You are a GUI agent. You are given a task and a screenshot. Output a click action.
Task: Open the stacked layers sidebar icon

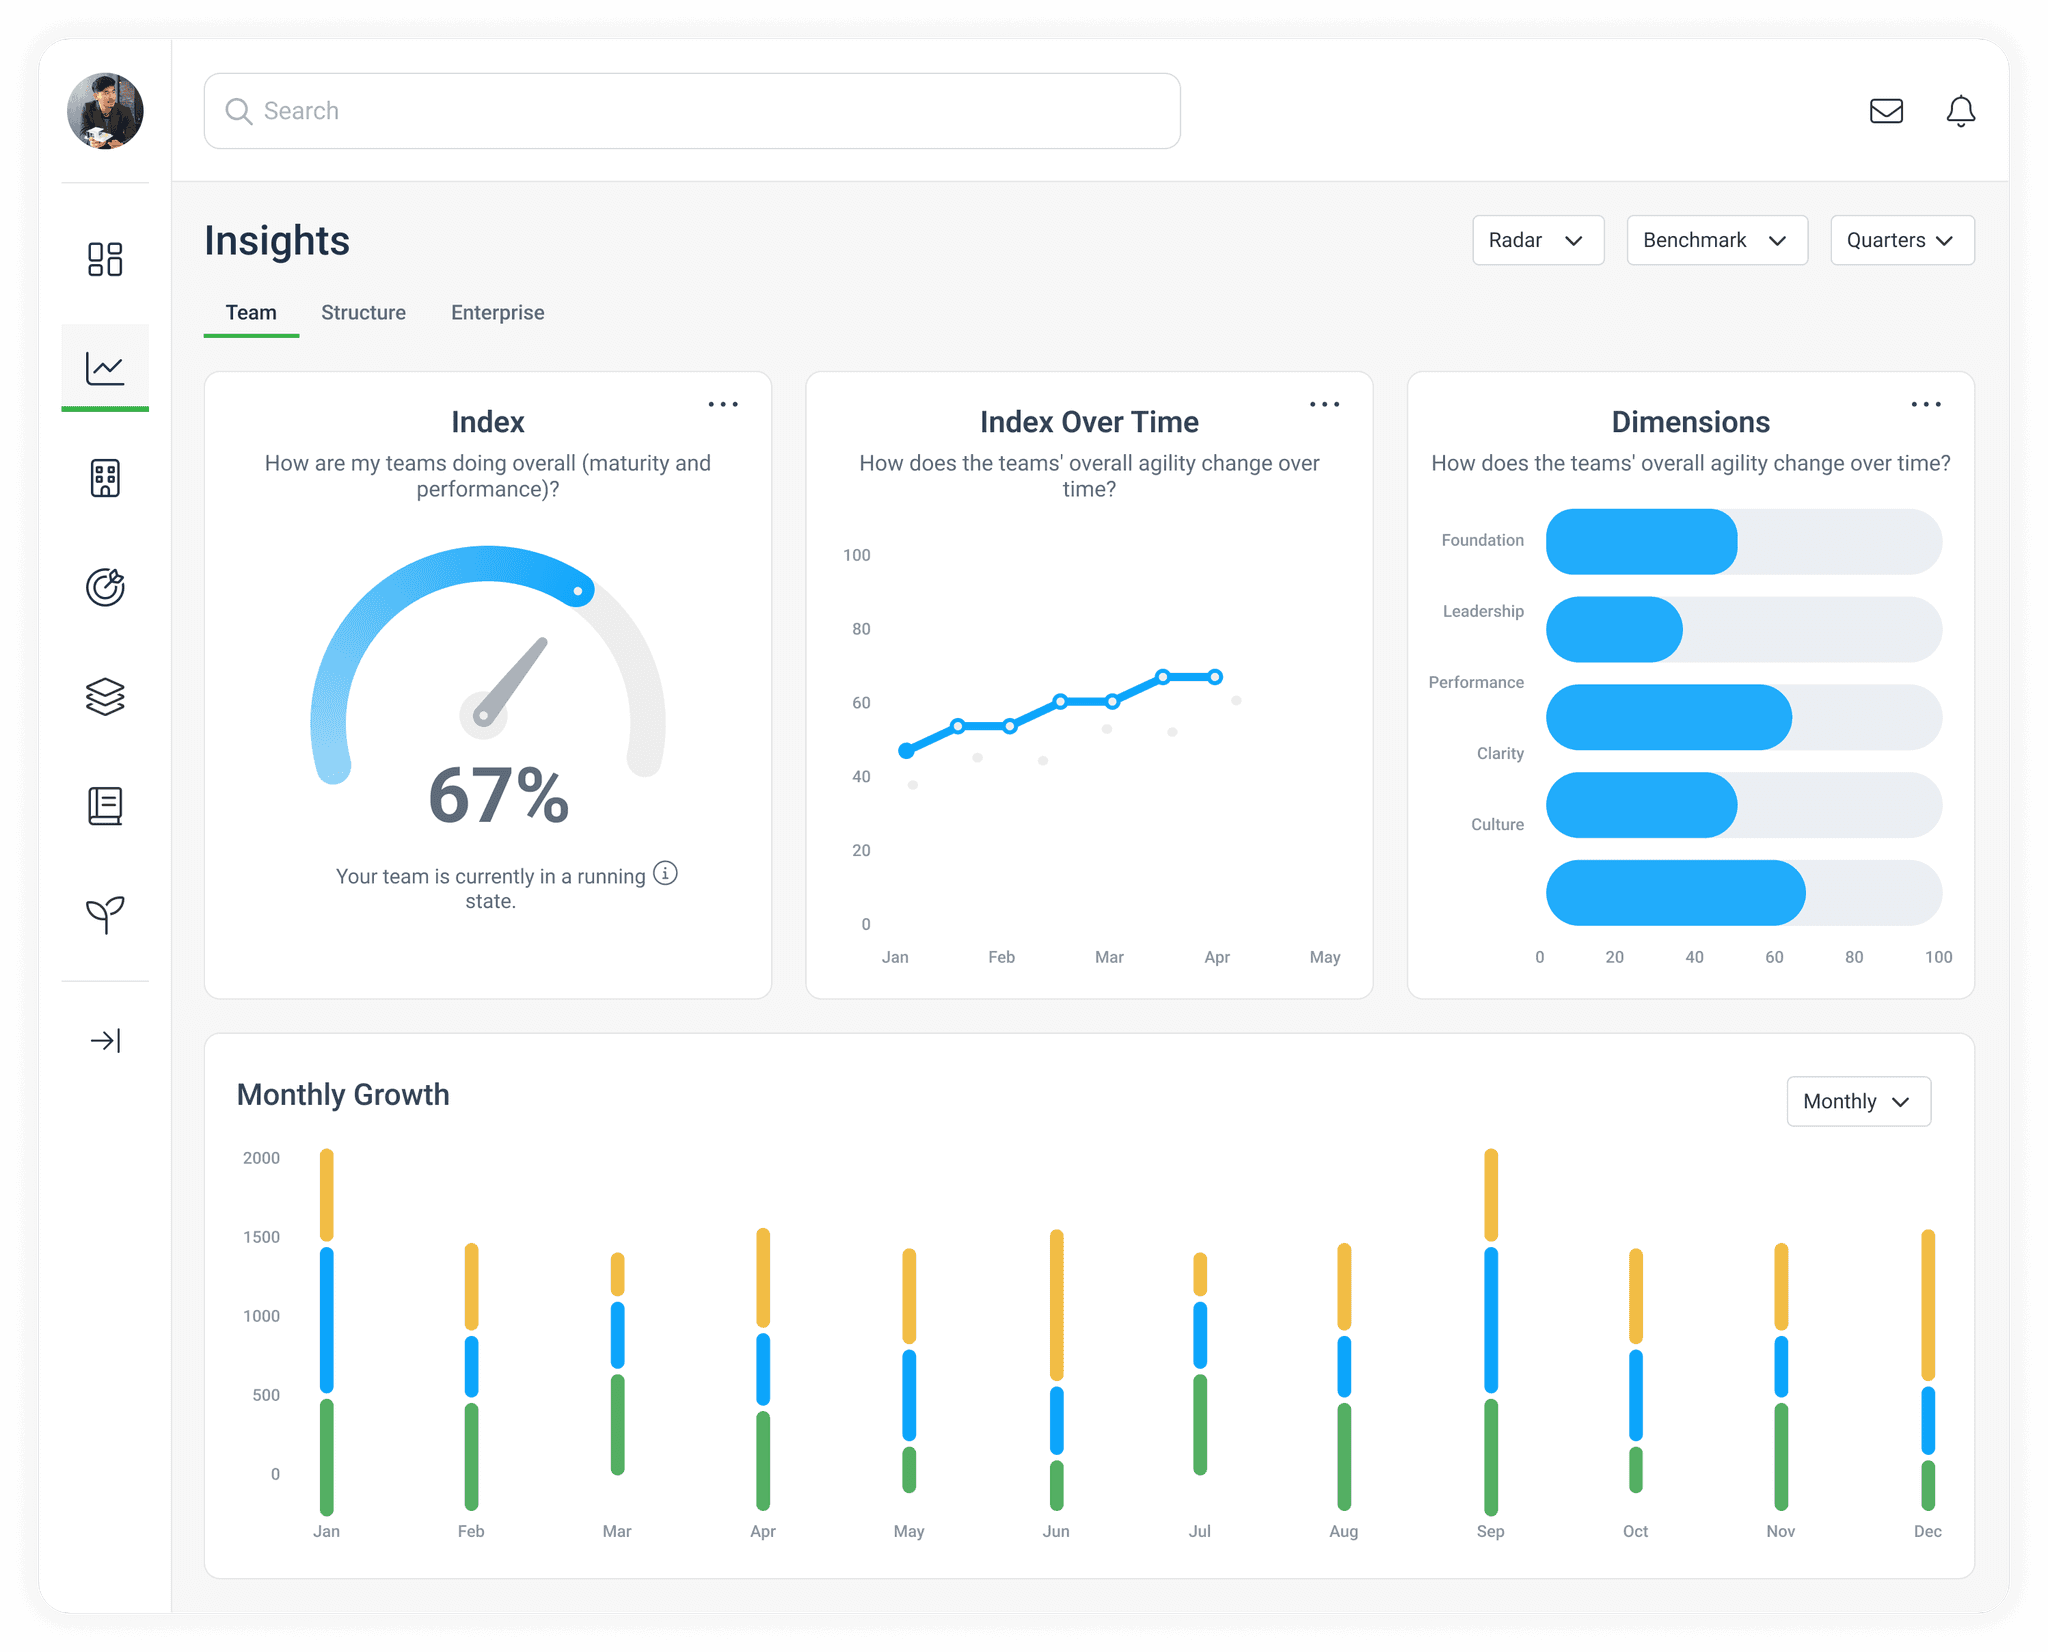click(x=105, y=697)
